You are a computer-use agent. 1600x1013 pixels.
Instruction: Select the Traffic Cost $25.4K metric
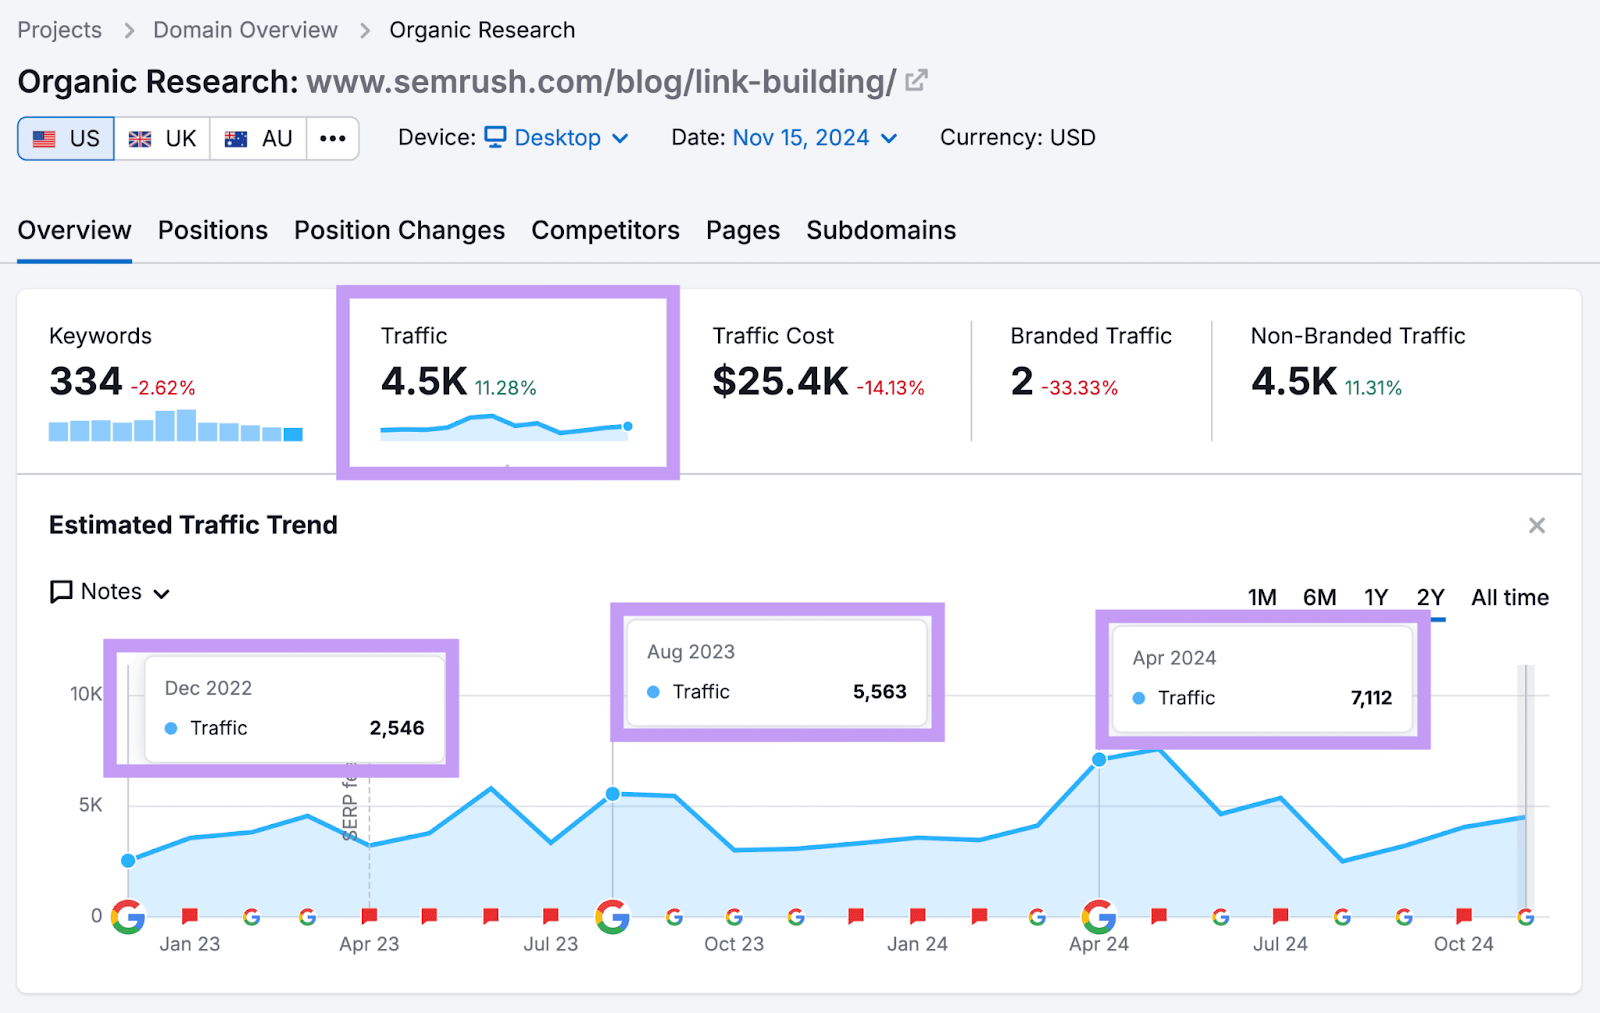780,381
